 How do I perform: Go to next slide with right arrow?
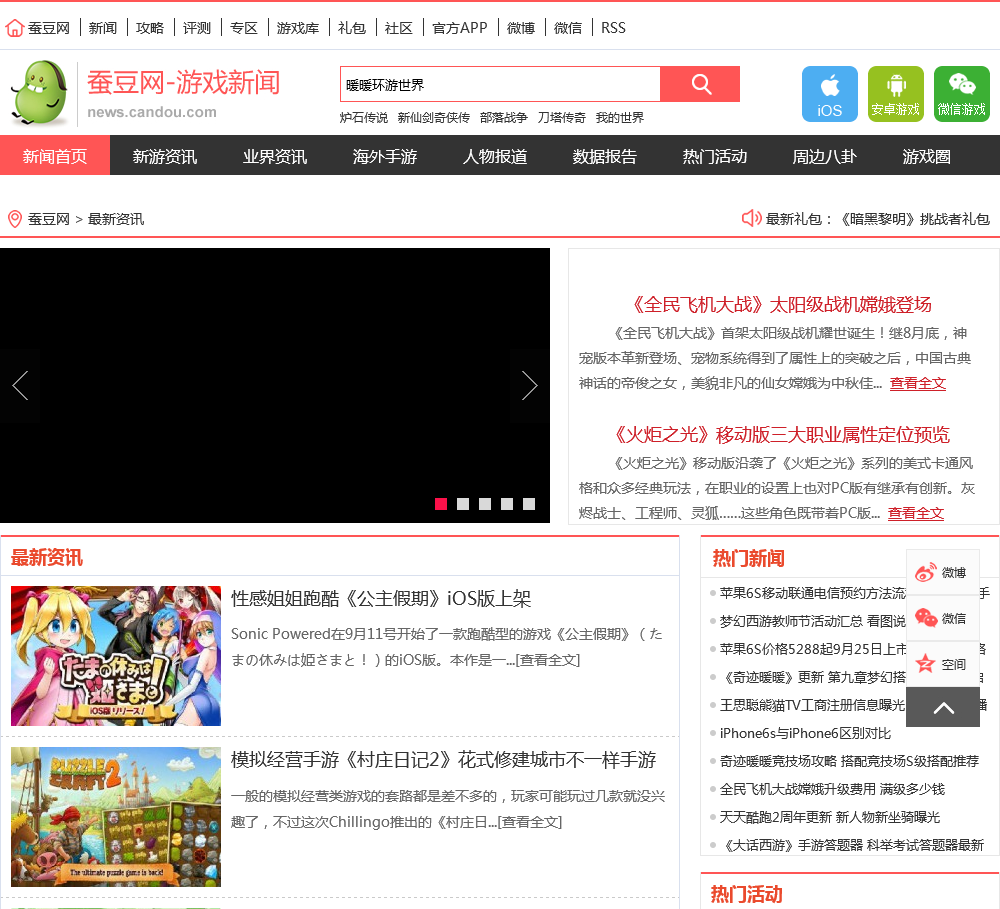coord(529,386)
